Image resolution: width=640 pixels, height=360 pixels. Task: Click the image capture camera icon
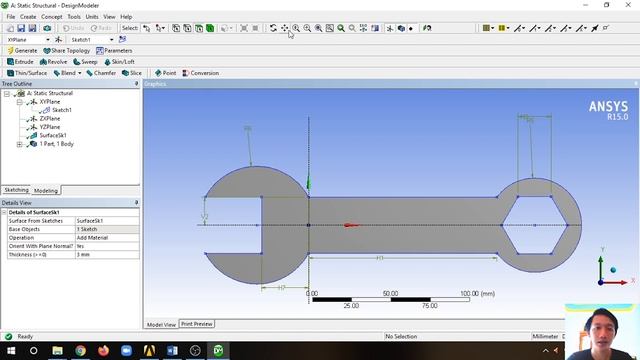47,28
